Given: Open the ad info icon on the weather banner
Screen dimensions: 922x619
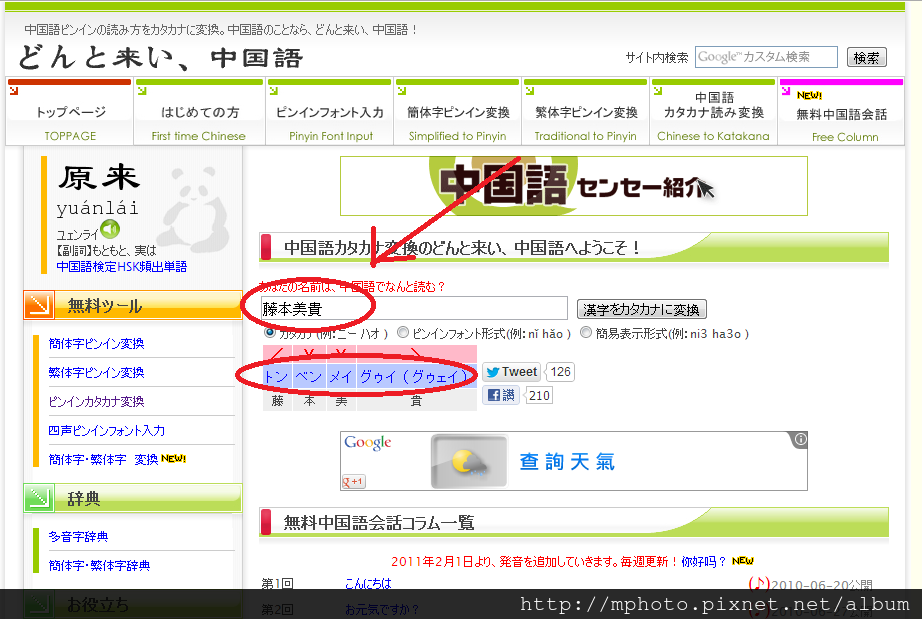Looking at the screenshot, I should [800, 439].
